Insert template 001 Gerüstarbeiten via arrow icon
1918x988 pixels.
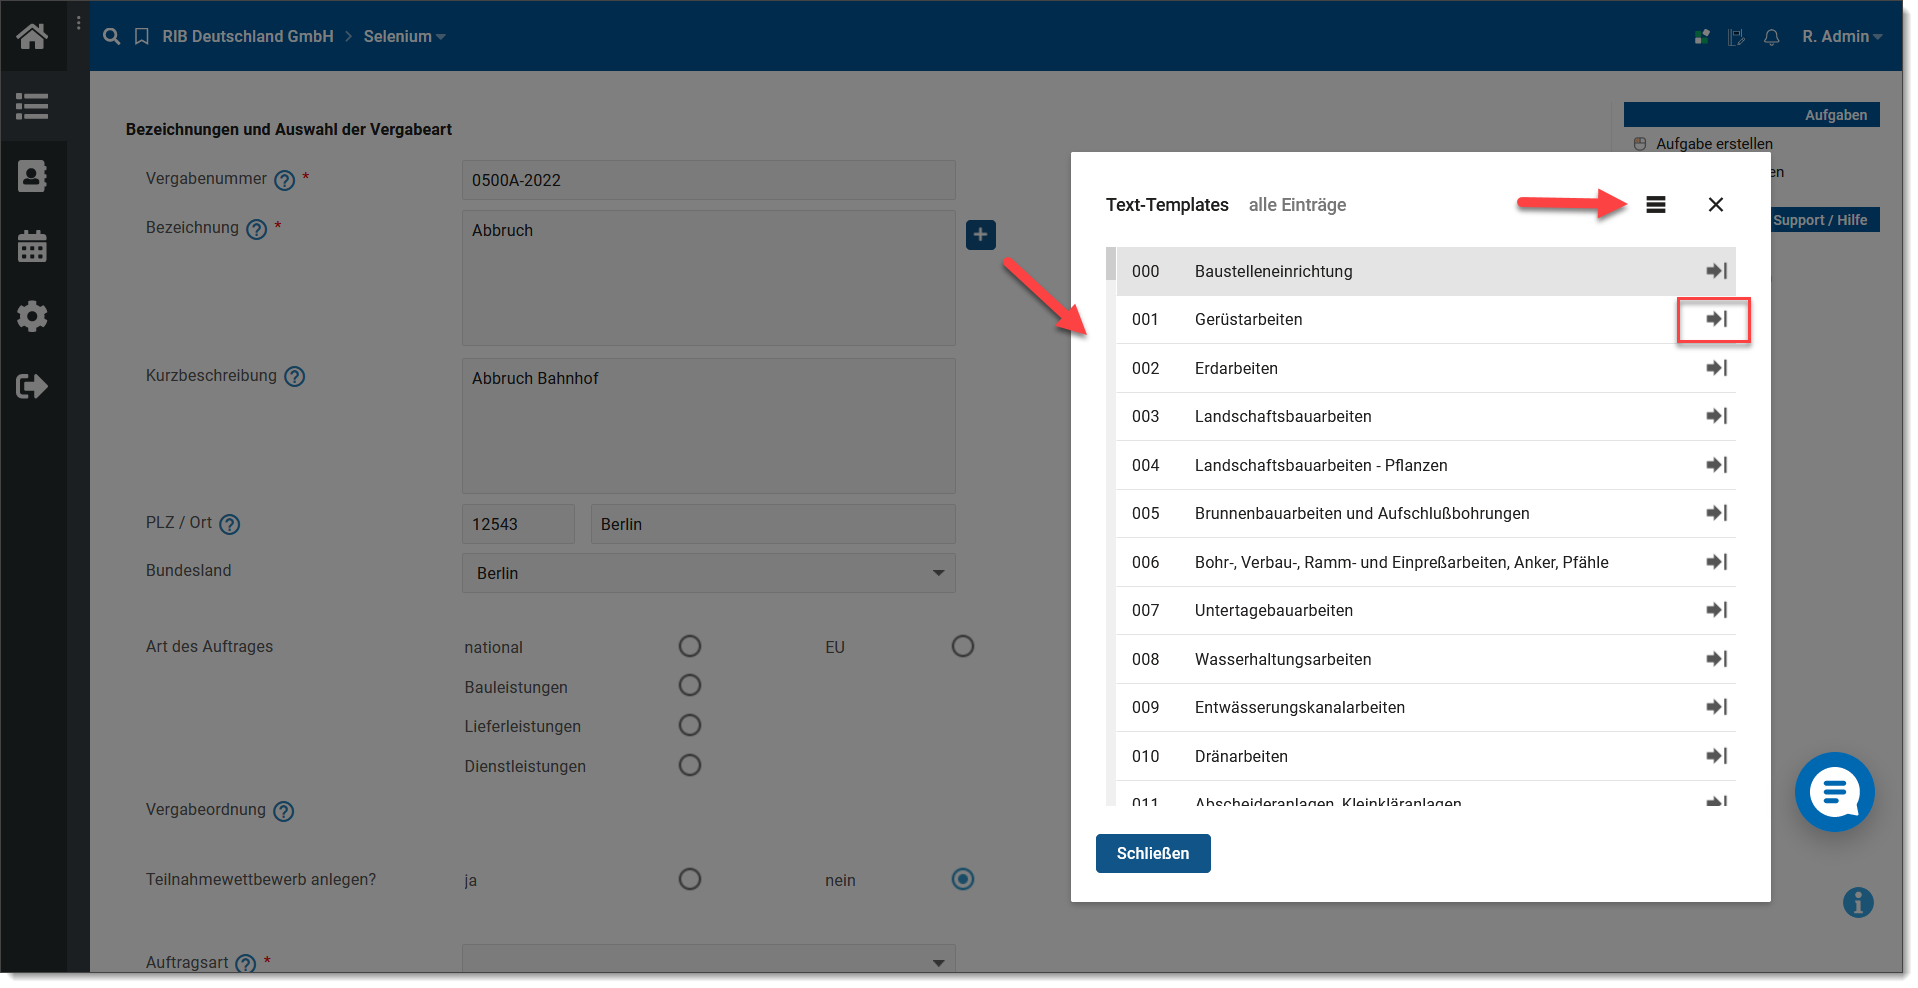point(1717,319)
